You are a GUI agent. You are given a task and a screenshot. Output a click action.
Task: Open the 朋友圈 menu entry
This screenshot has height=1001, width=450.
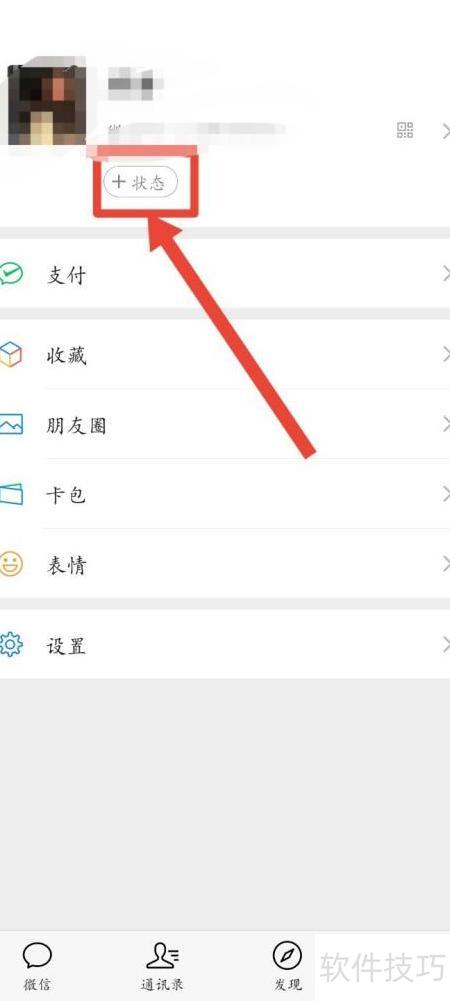click(x=225, y=425)
